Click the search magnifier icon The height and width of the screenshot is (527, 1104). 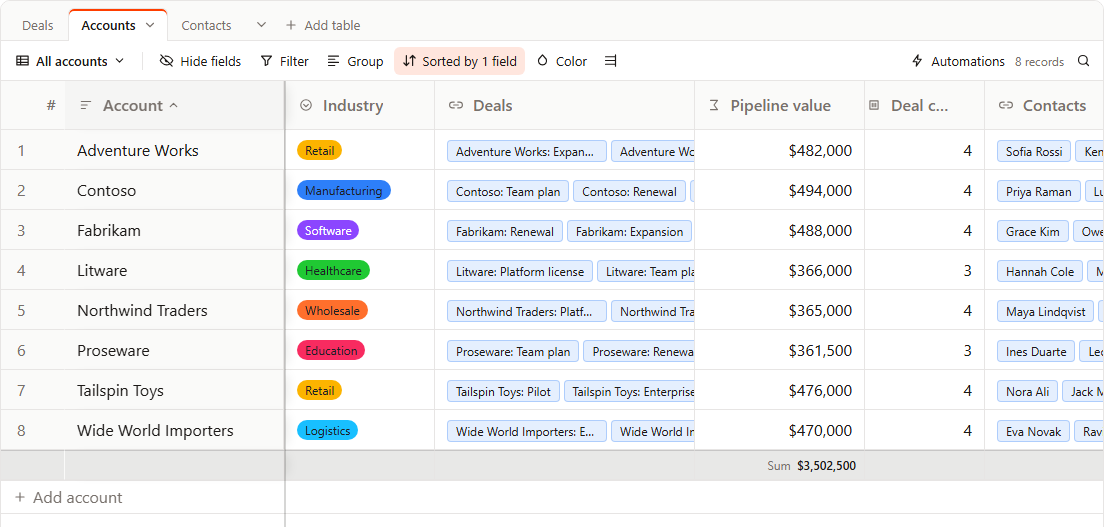(1084, 61)
